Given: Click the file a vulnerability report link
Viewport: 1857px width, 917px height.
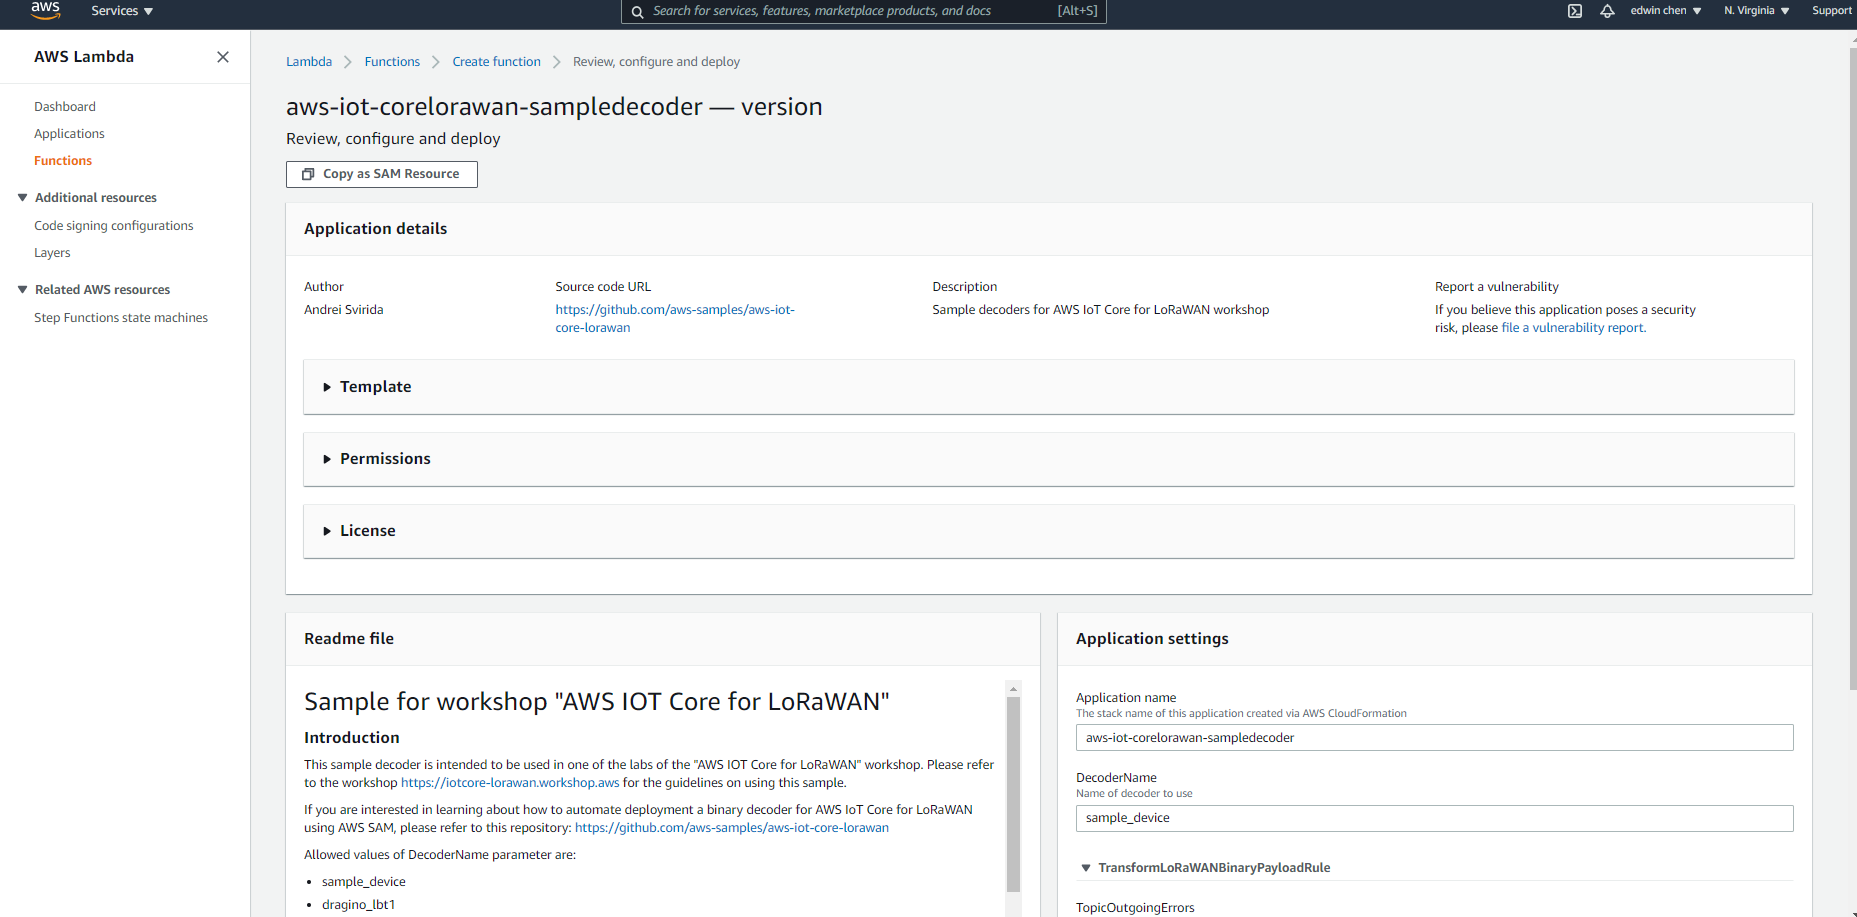Looking at the screenshot, I should (1573, 328).
